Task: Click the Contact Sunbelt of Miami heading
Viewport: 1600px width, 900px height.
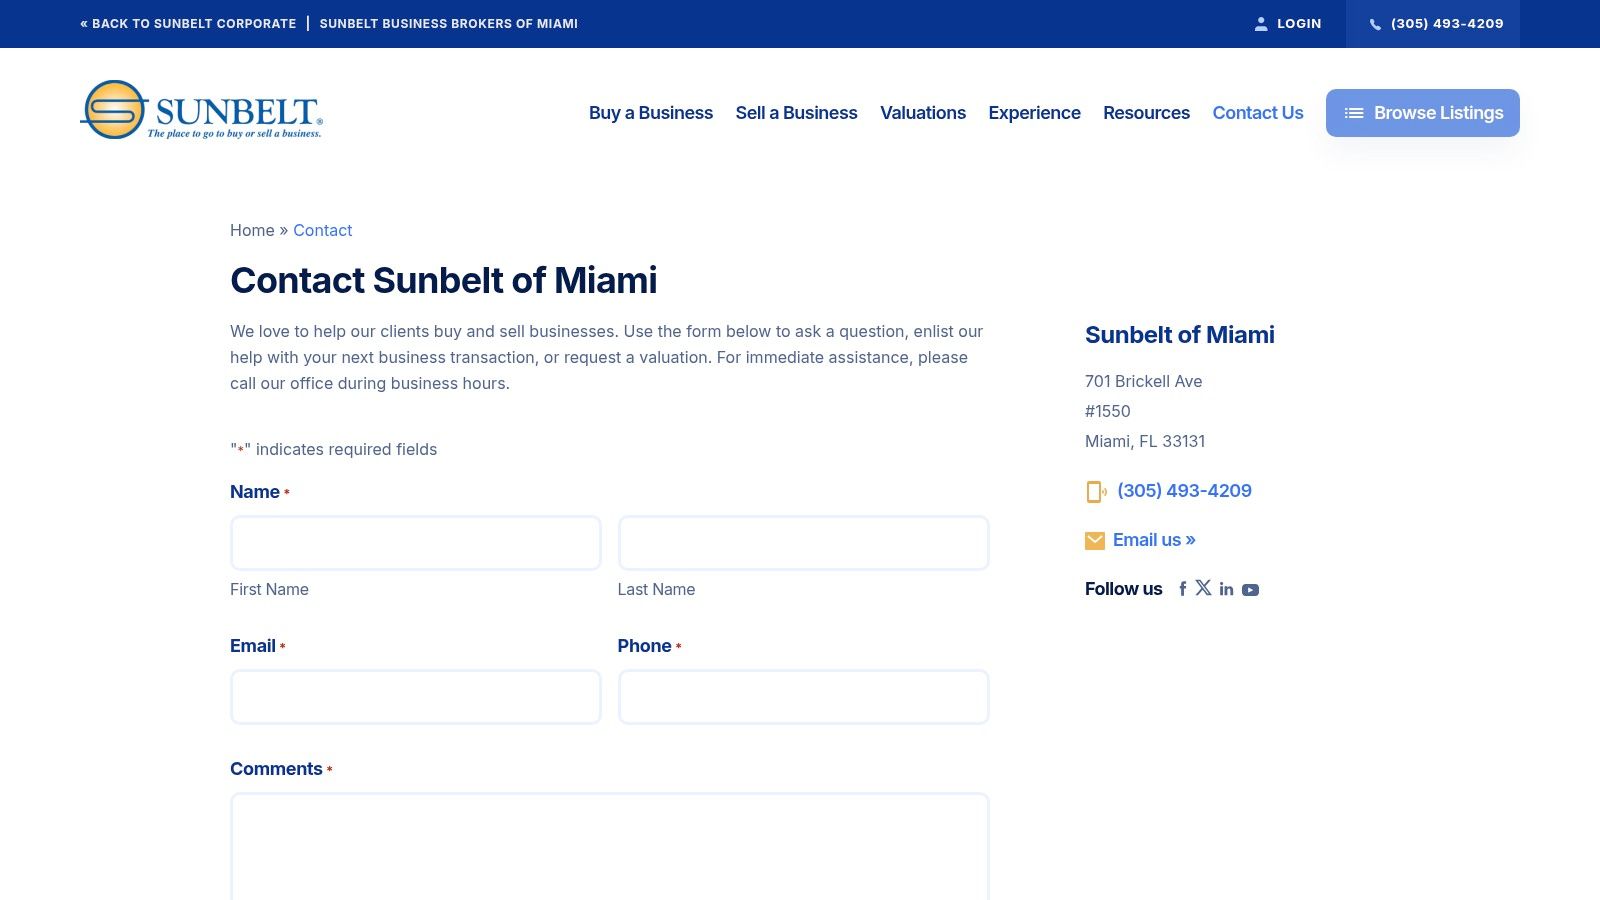Action: pyautogui.click(x=444, y=280)
